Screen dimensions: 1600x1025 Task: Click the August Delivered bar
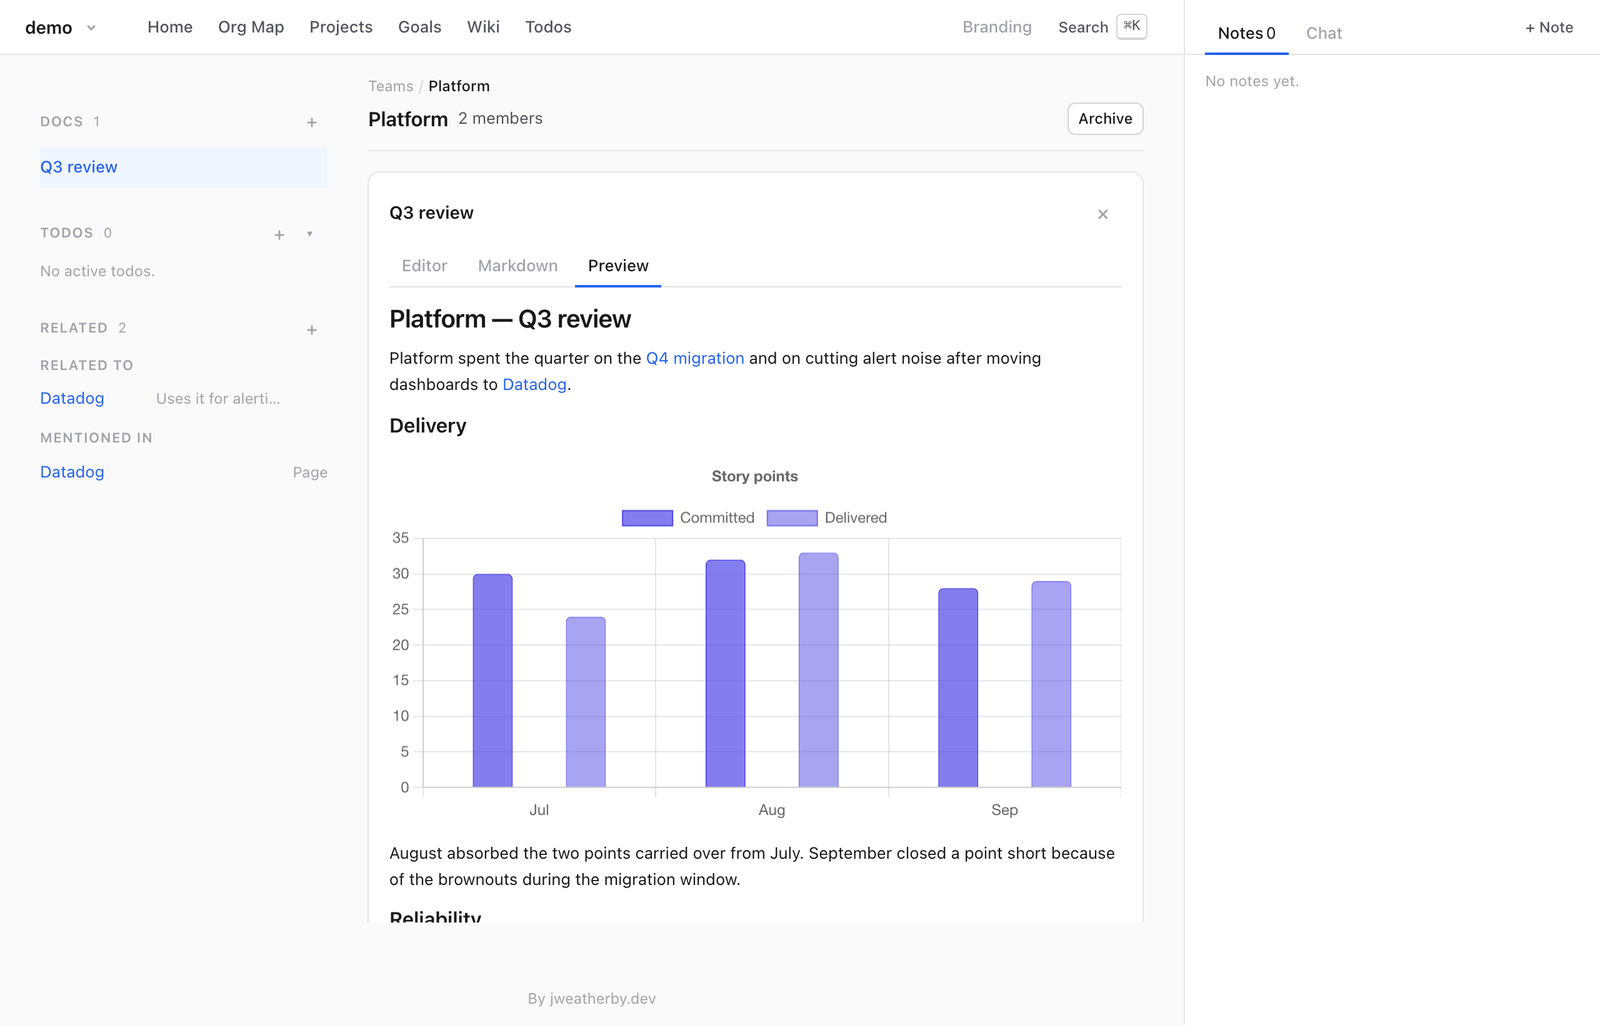(x=819, y=670)
